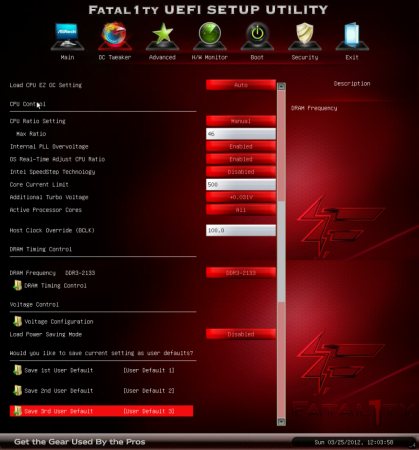This screenshot has width=419, height=450.
Task: Select the OC Tweaker rocket globe icon
Action: point(114,36)
